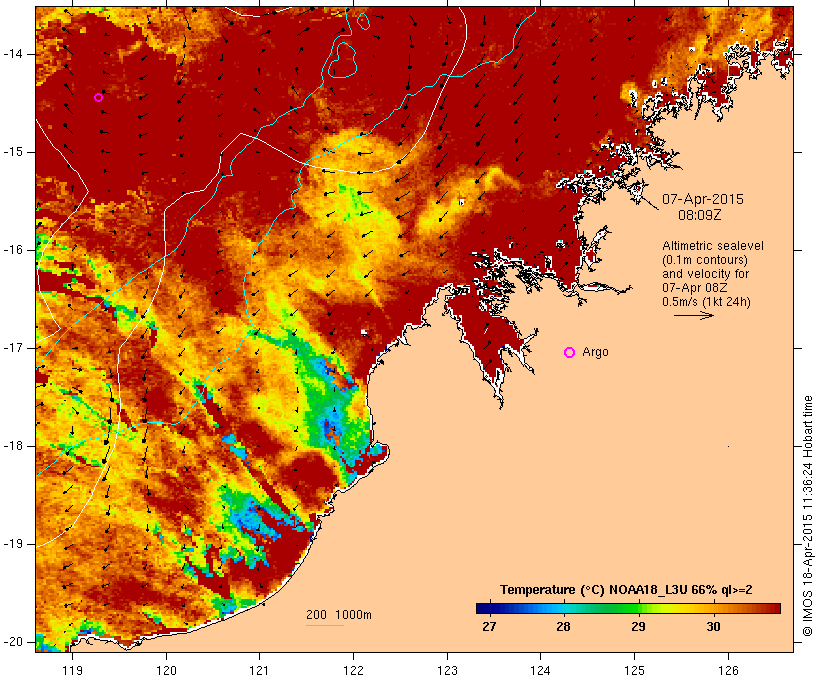This screenshot has width=820, height=680.
Task: Click the velocity scale reference arrow
Action: point(694,315)
